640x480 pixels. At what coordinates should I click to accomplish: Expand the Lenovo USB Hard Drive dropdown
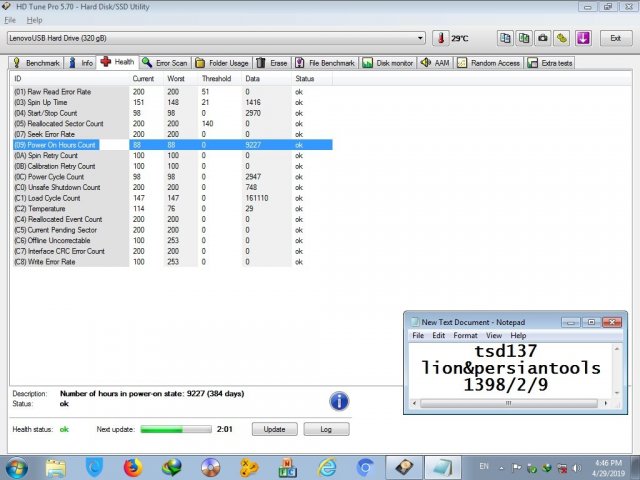tap(421, 38)
